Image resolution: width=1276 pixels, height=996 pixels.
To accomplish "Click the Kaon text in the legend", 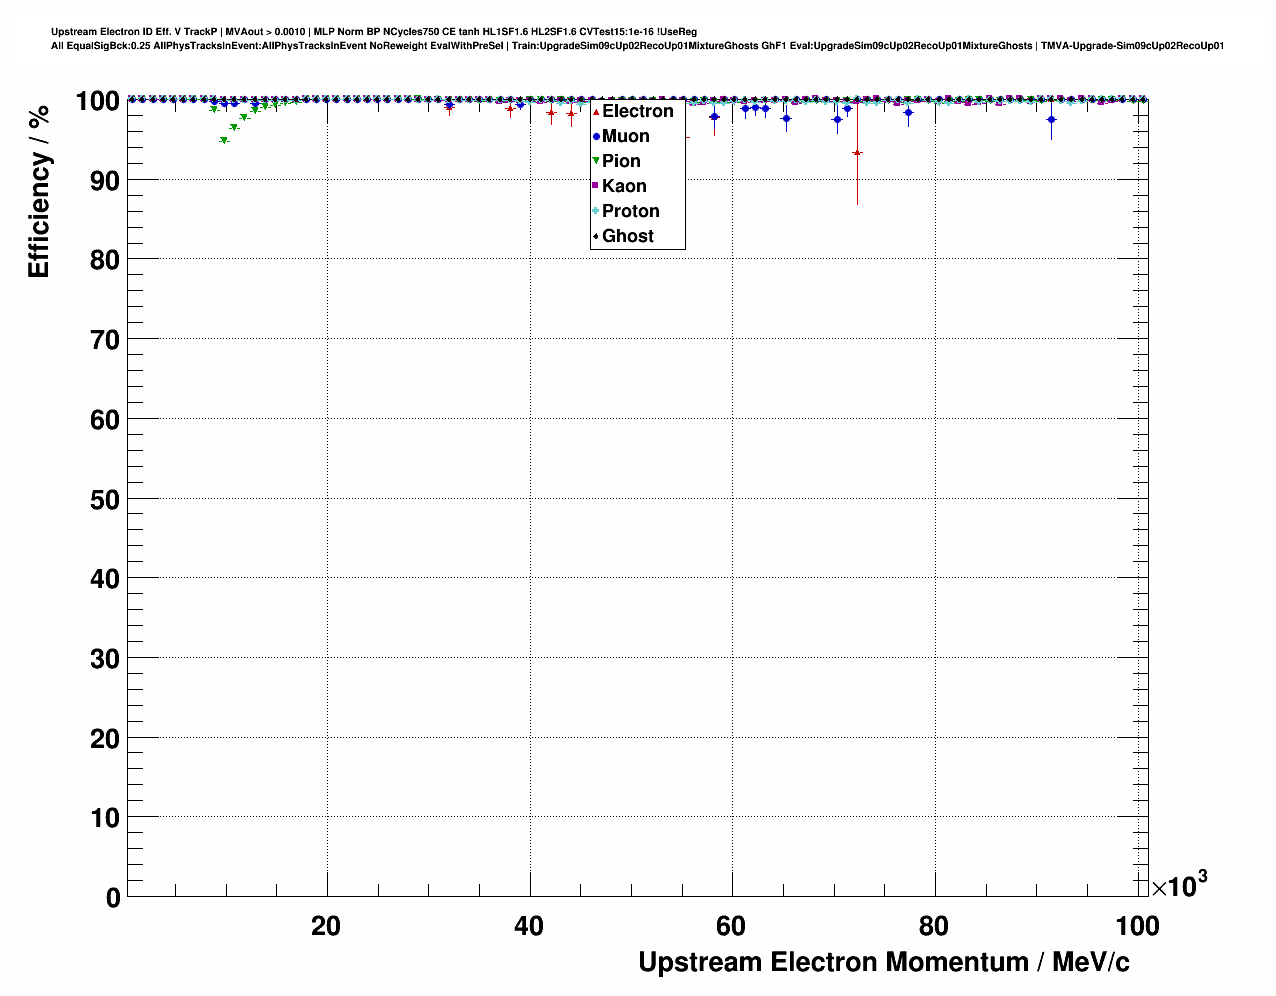I will click(x=624, y=186).
